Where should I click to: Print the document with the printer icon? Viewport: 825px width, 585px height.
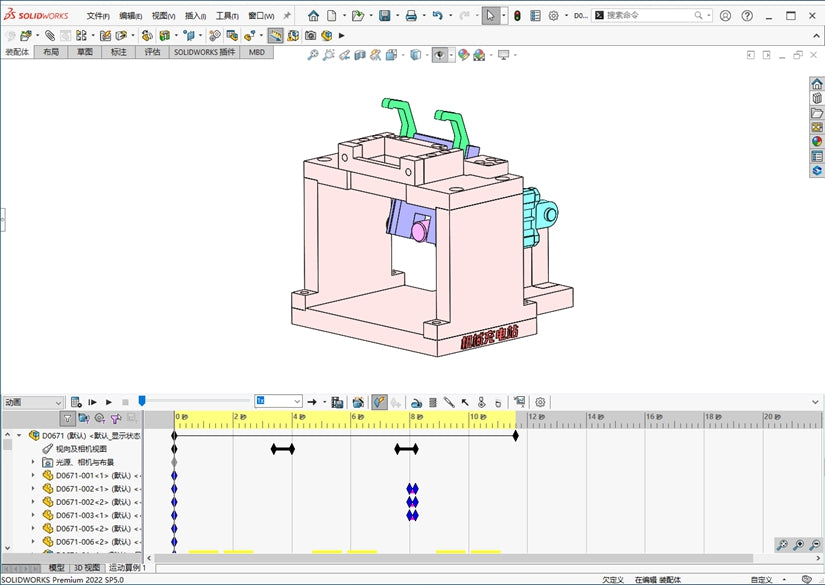[411, 16]
